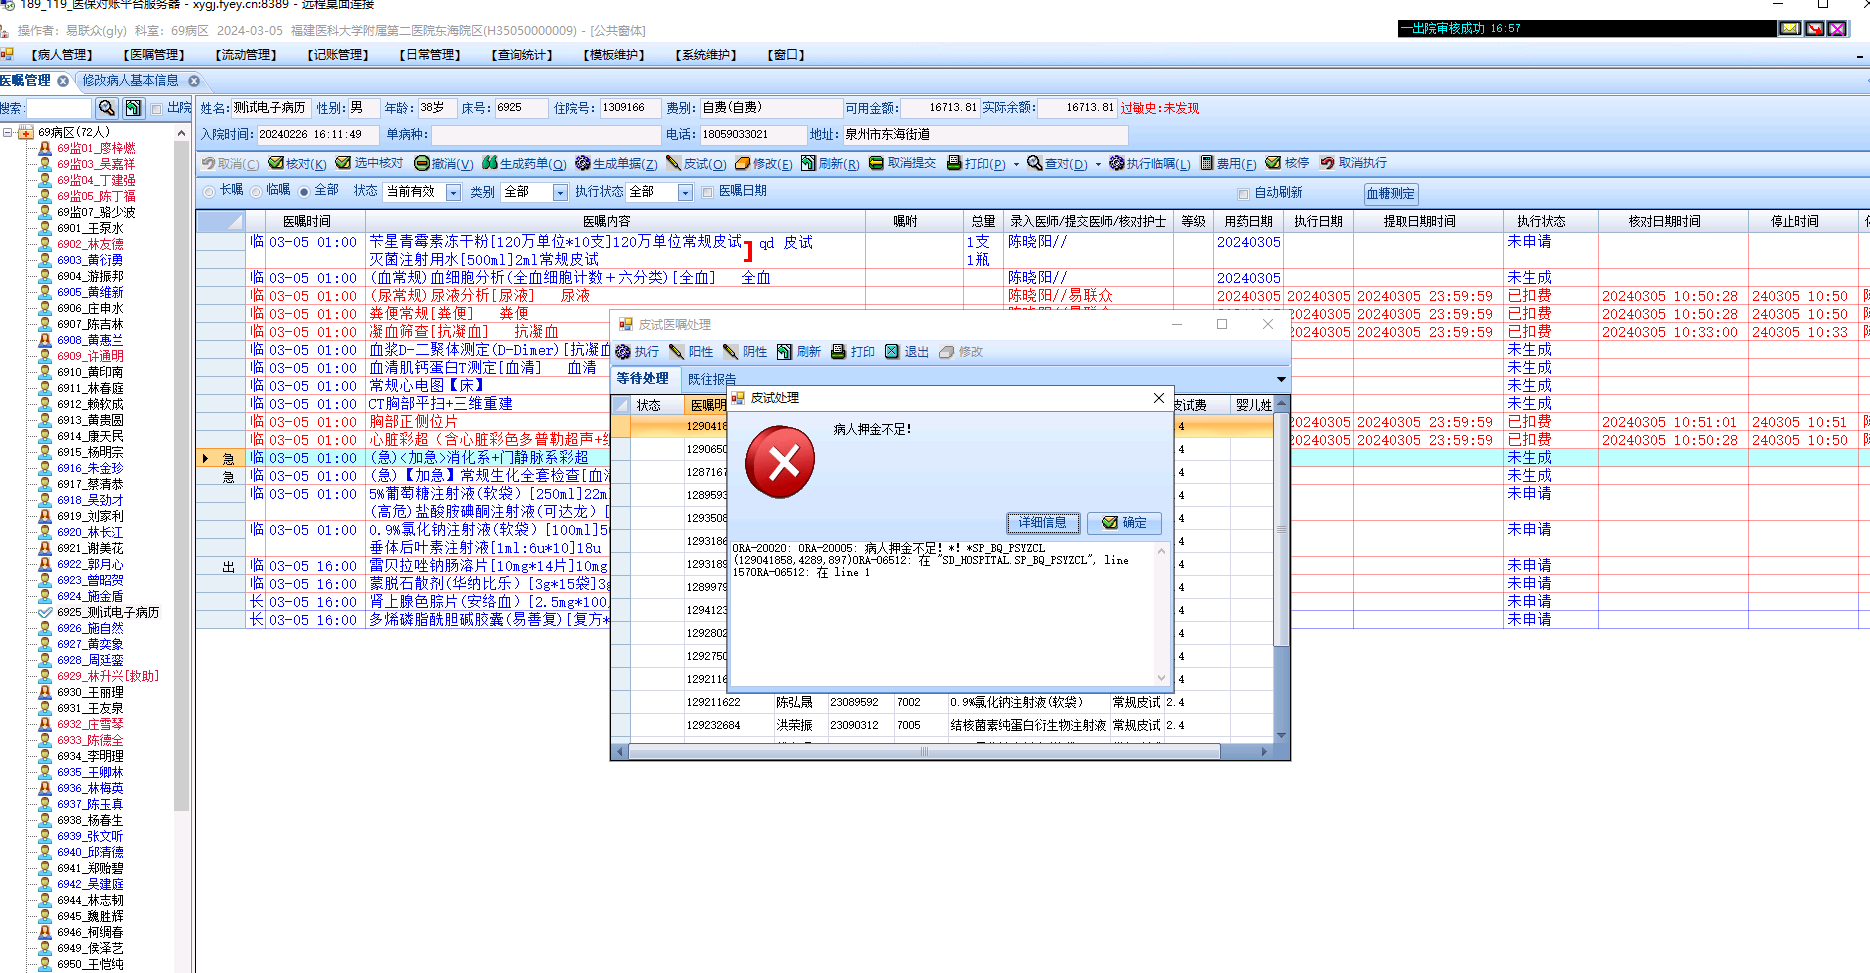This screenshot has width=1870, height=973.
Task: Switch to 修改病人基本信息 tab
Action: pyautogui.click(x=130, y=80)
